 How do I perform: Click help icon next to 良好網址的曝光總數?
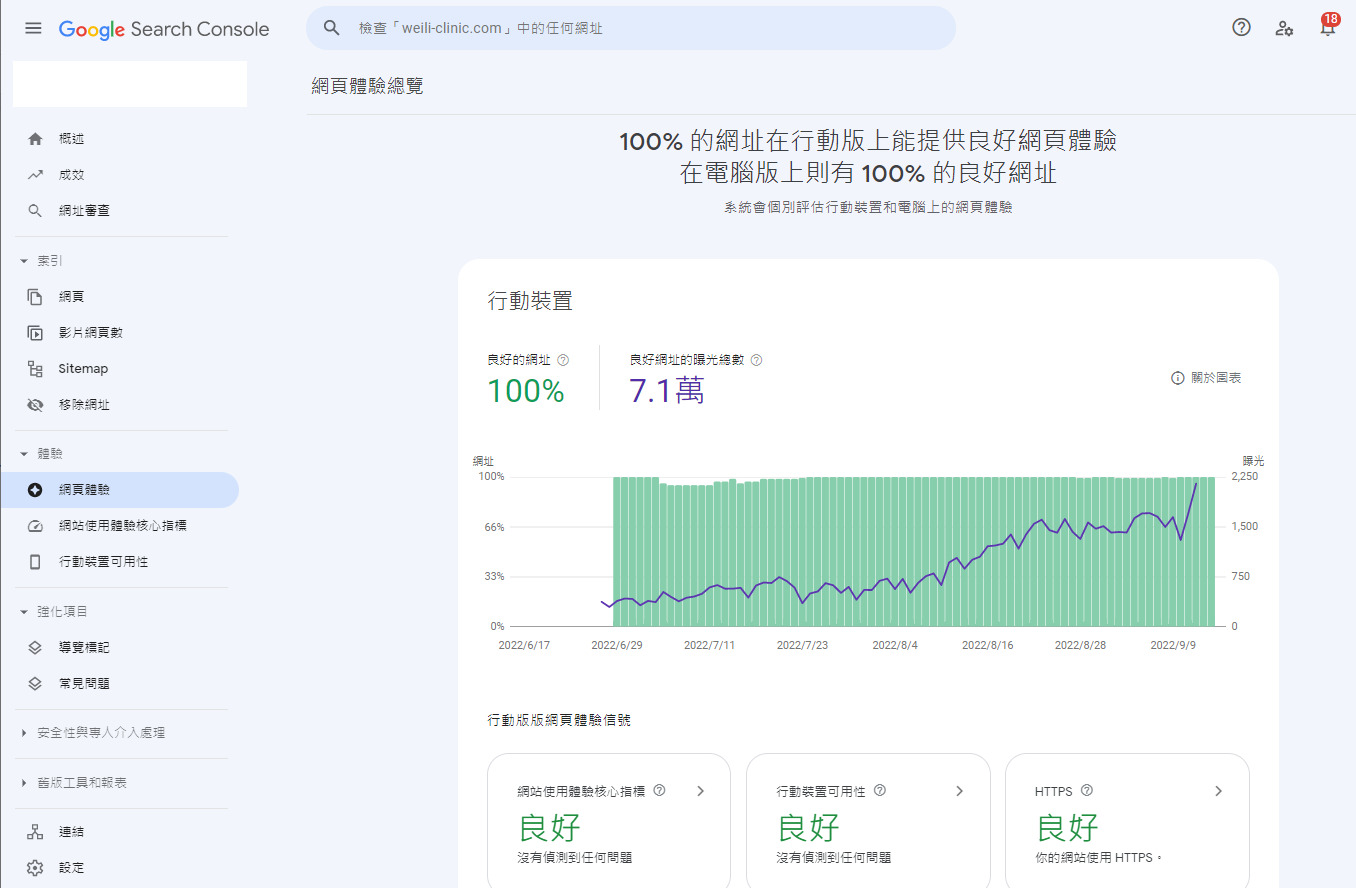756,360
